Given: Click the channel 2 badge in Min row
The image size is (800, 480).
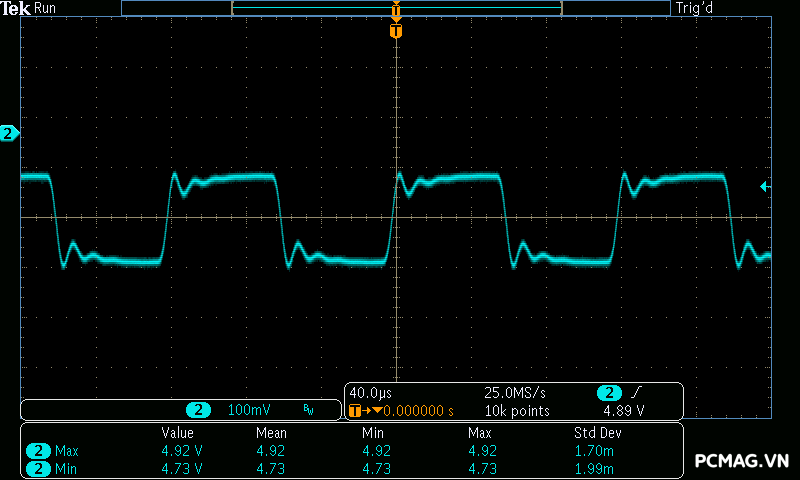Looking at the screenshot, I should pyautogui.click(x=38, y=468).
